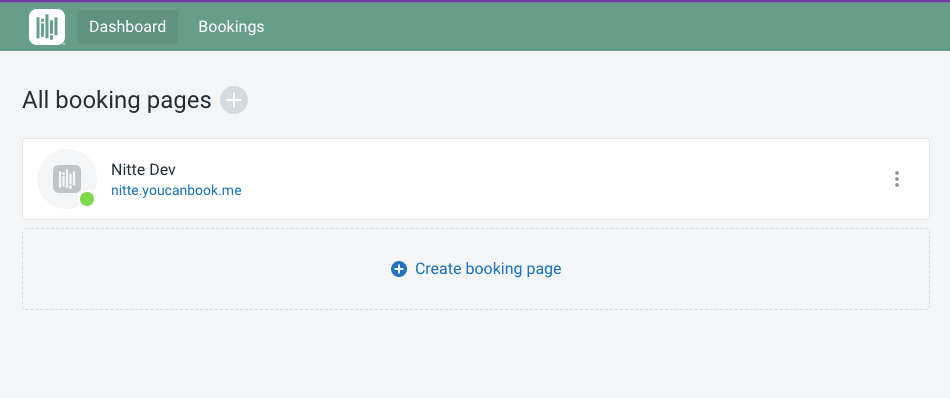Click gray bars icon inside the avatar circle
The width and height of the screenshot is (950, 398).
point(67,179)
